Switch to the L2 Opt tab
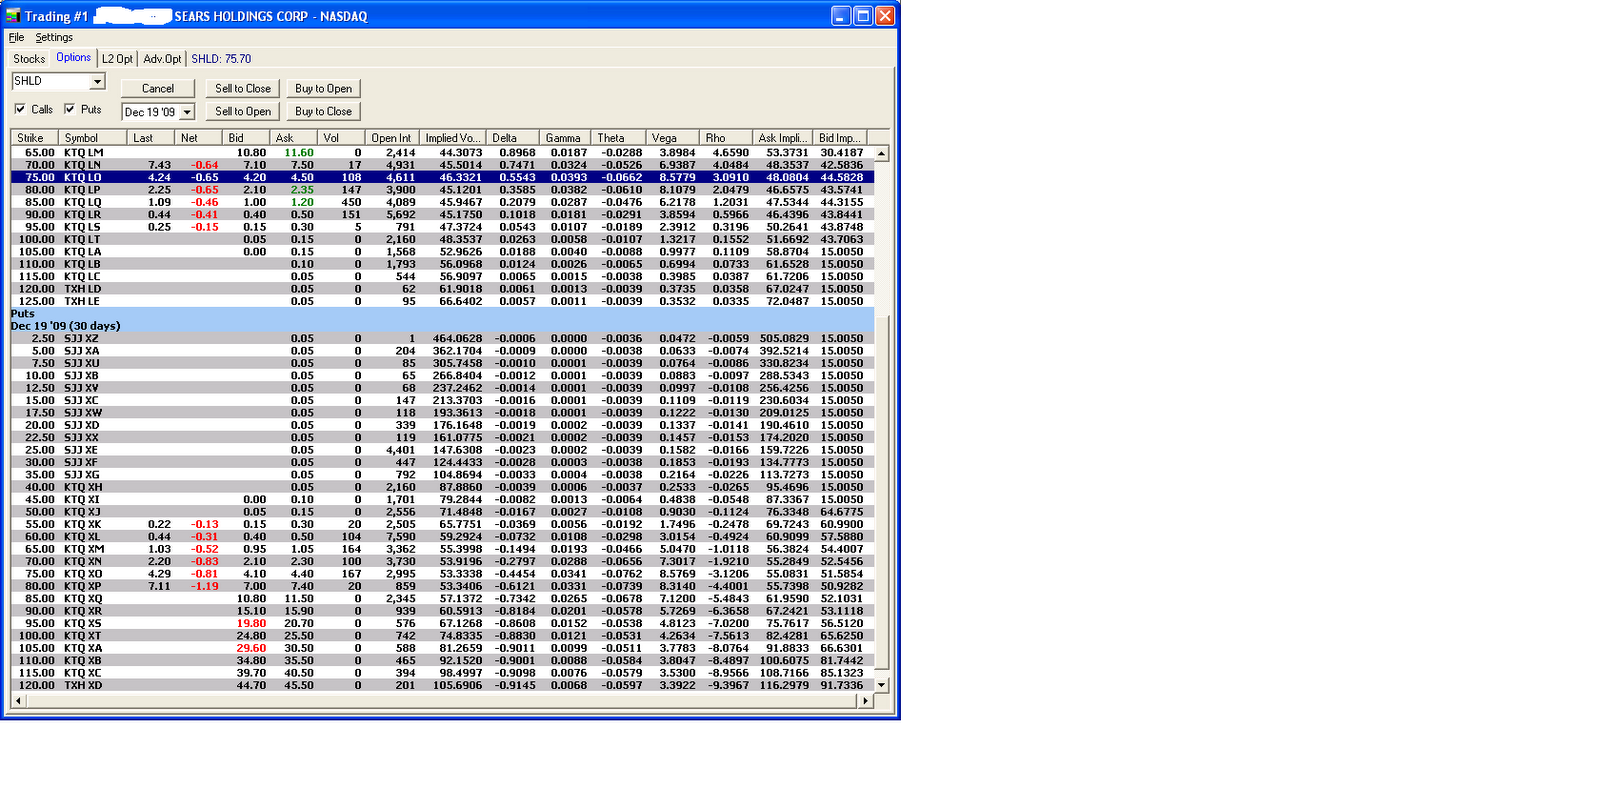The width and height of the screenshot is (1600, 789). 117,59
